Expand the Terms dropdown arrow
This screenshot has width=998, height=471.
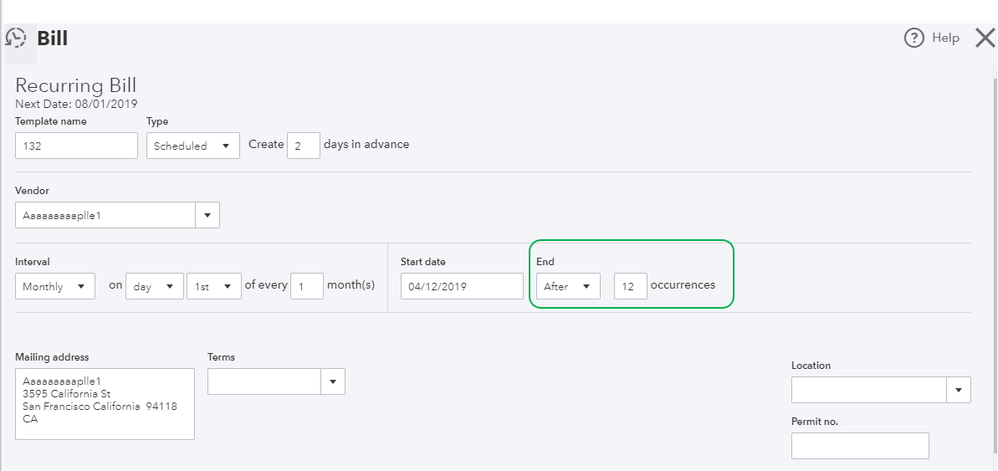coord(333,382)
